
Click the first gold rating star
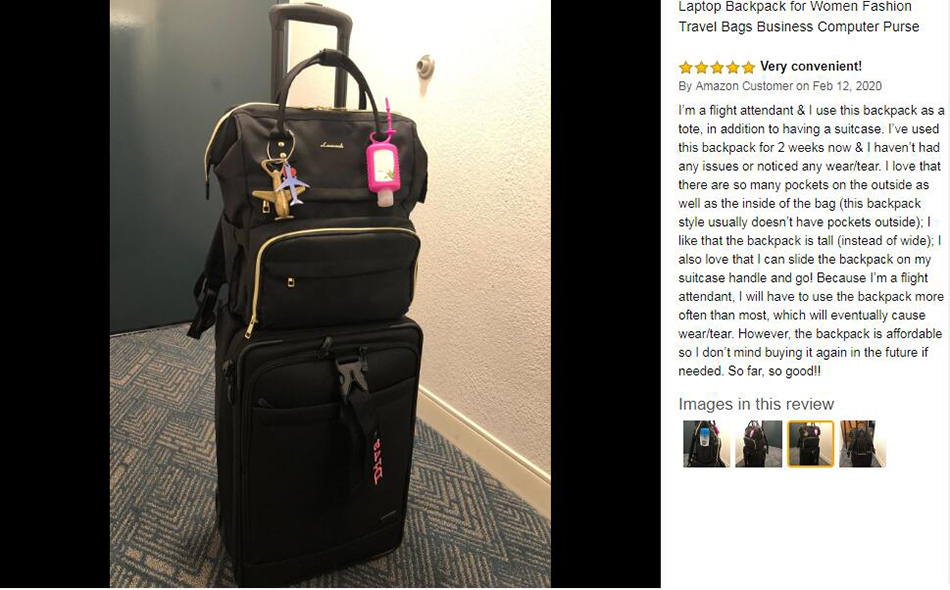pyautogui.click(x=686, y=67)
